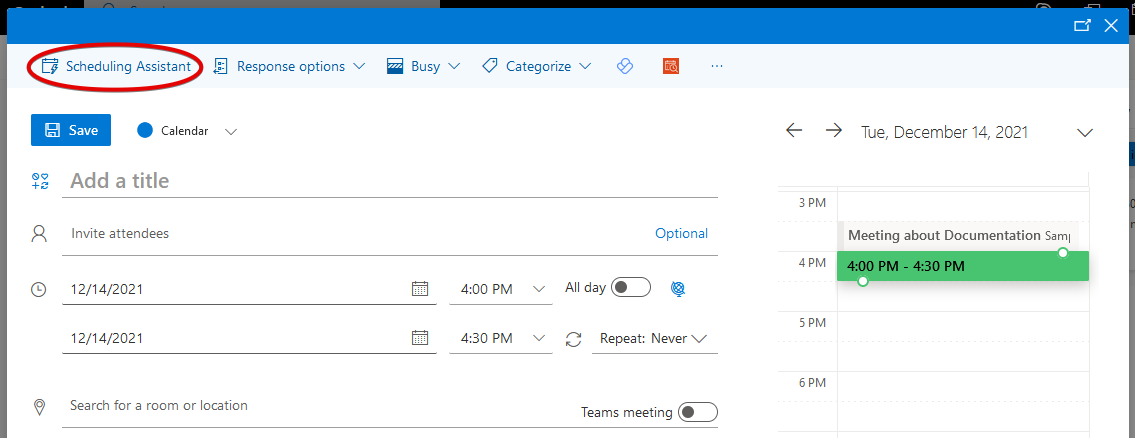The image size is (1135, 438).
Task: Open the start date calendar picker
Action: pos(420,289)
